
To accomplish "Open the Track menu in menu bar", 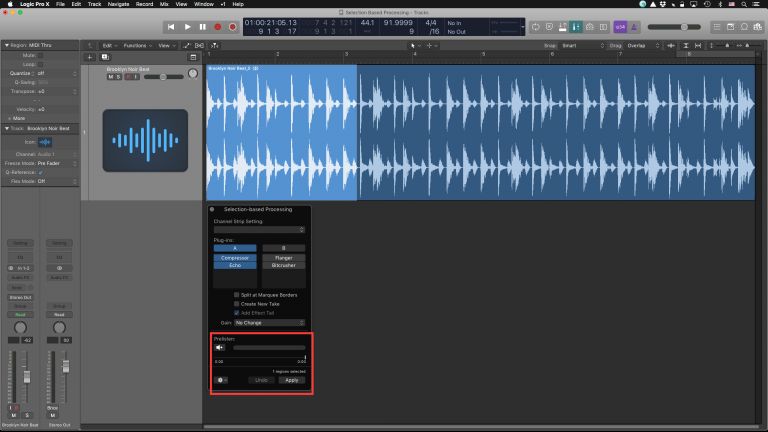I will (x=94, y=4).
